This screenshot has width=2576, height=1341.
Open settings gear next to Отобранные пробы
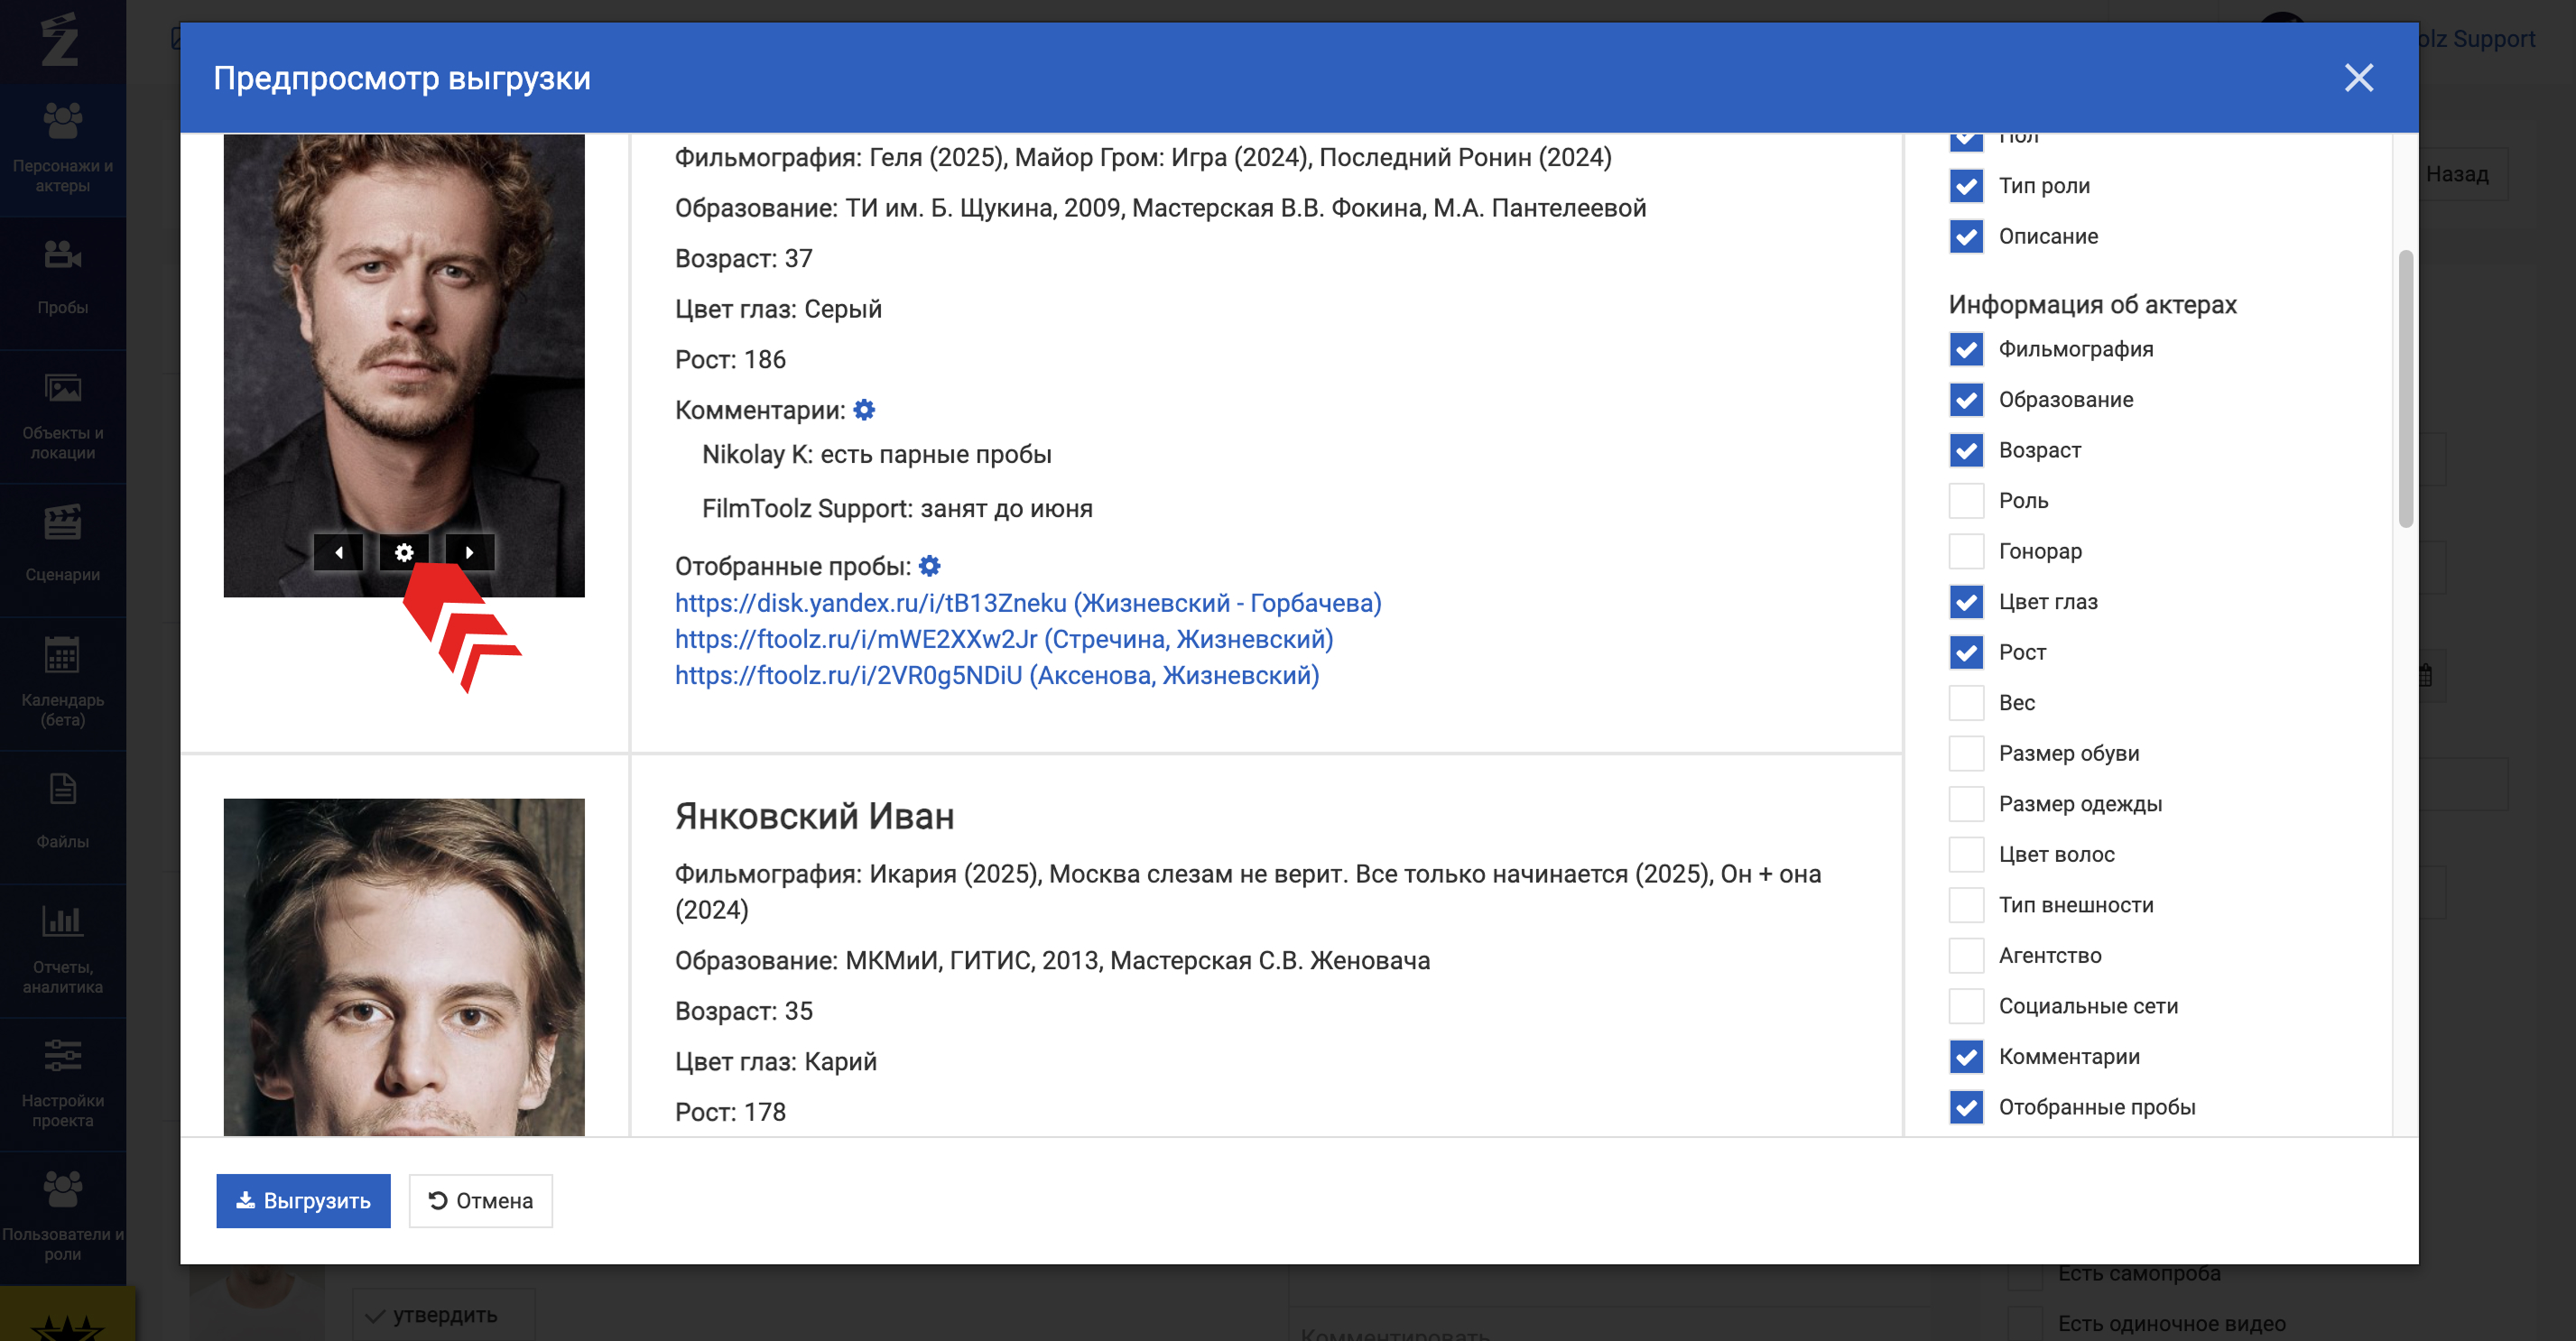(x=929, y=566)
